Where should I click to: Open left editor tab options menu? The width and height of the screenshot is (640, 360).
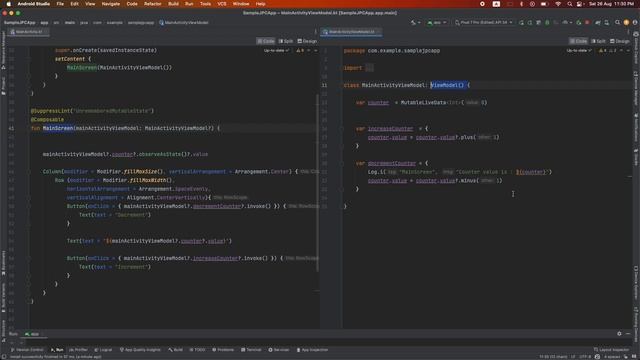coord(316,32)
